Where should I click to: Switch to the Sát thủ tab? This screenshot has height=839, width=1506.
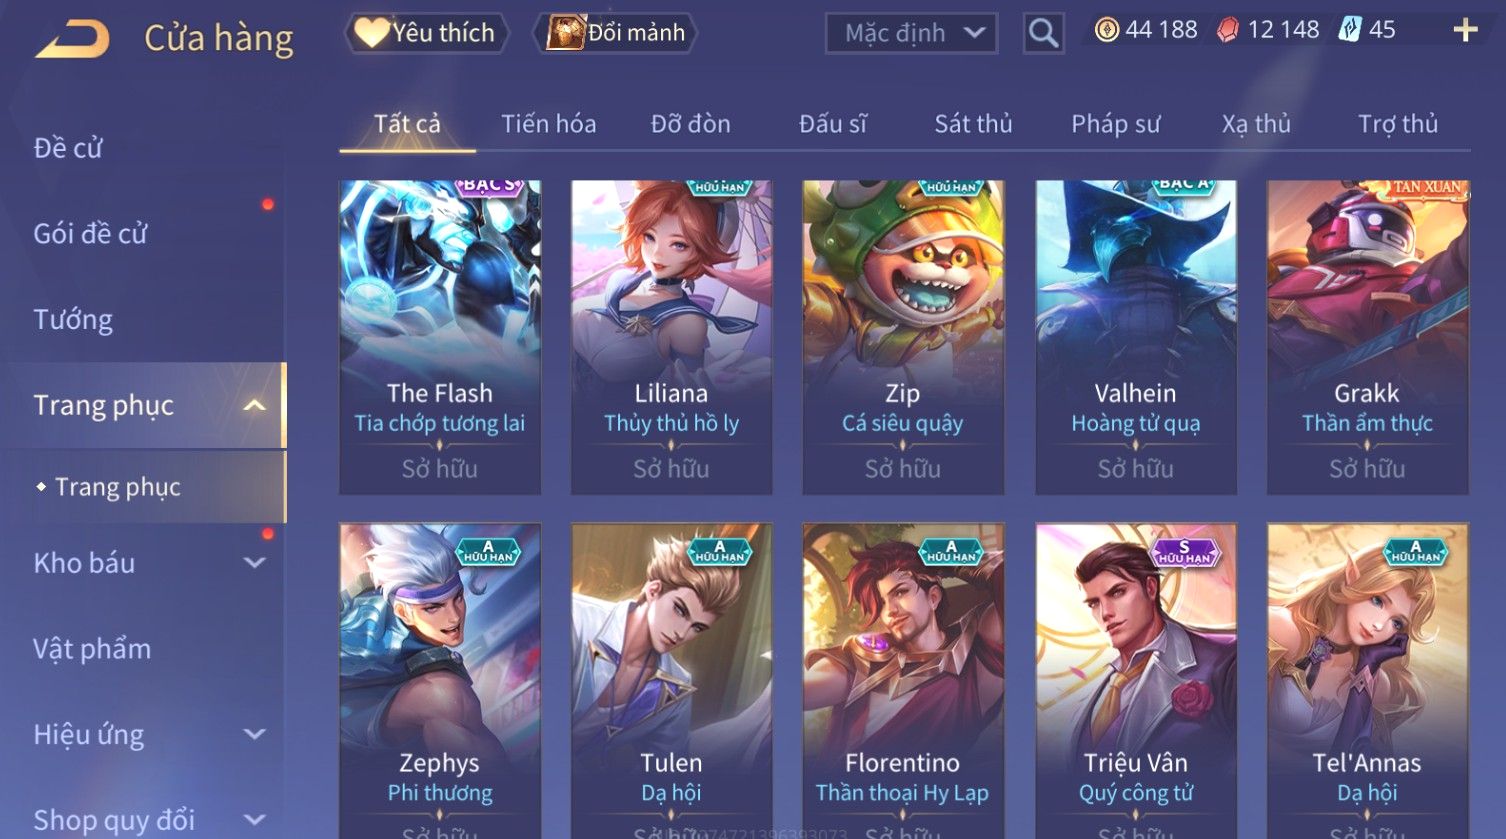[973, 124]
